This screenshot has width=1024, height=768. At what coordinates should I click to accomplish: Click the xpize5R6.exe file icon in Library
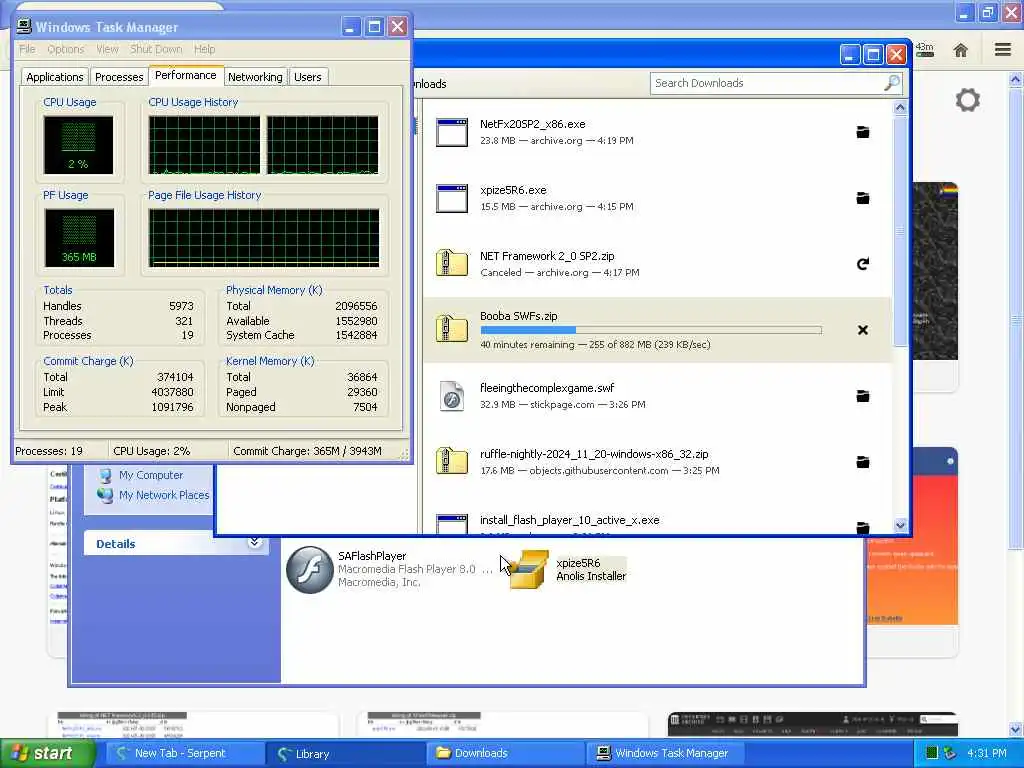pyautogui.click(x=452, y=198)
